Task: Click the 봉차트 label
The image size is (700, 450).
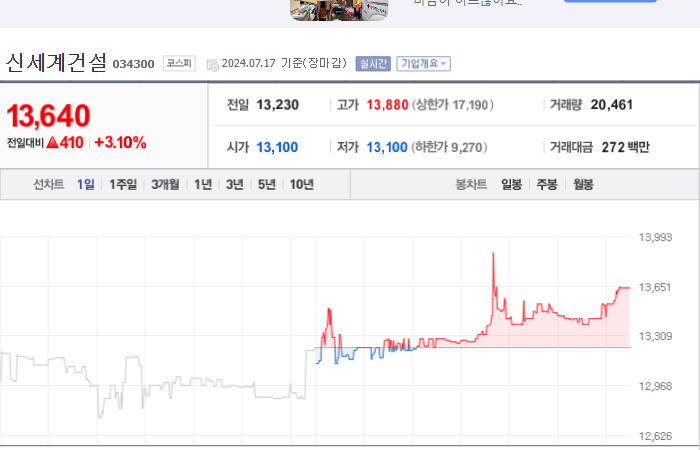Action: tap(471, 184)
